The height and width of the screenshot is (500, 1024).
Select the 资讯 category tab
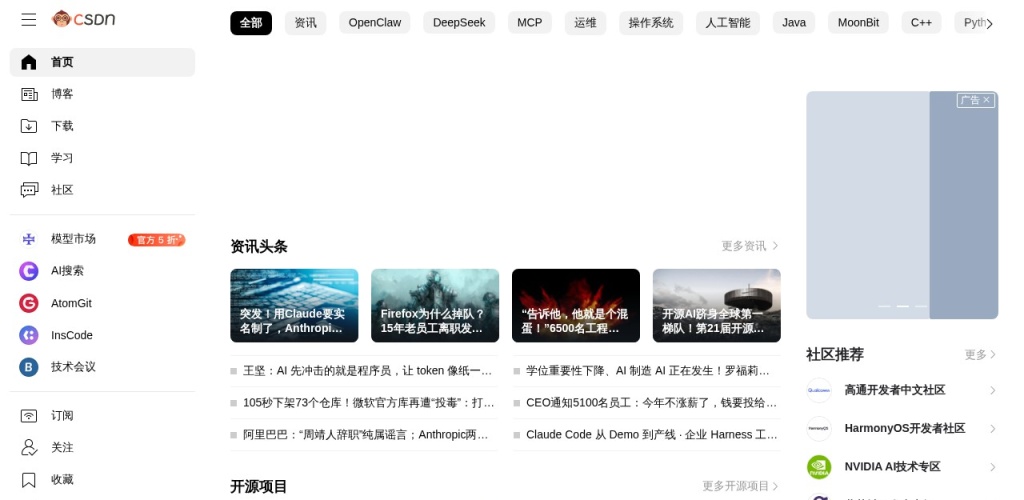[x=306, y=23]
